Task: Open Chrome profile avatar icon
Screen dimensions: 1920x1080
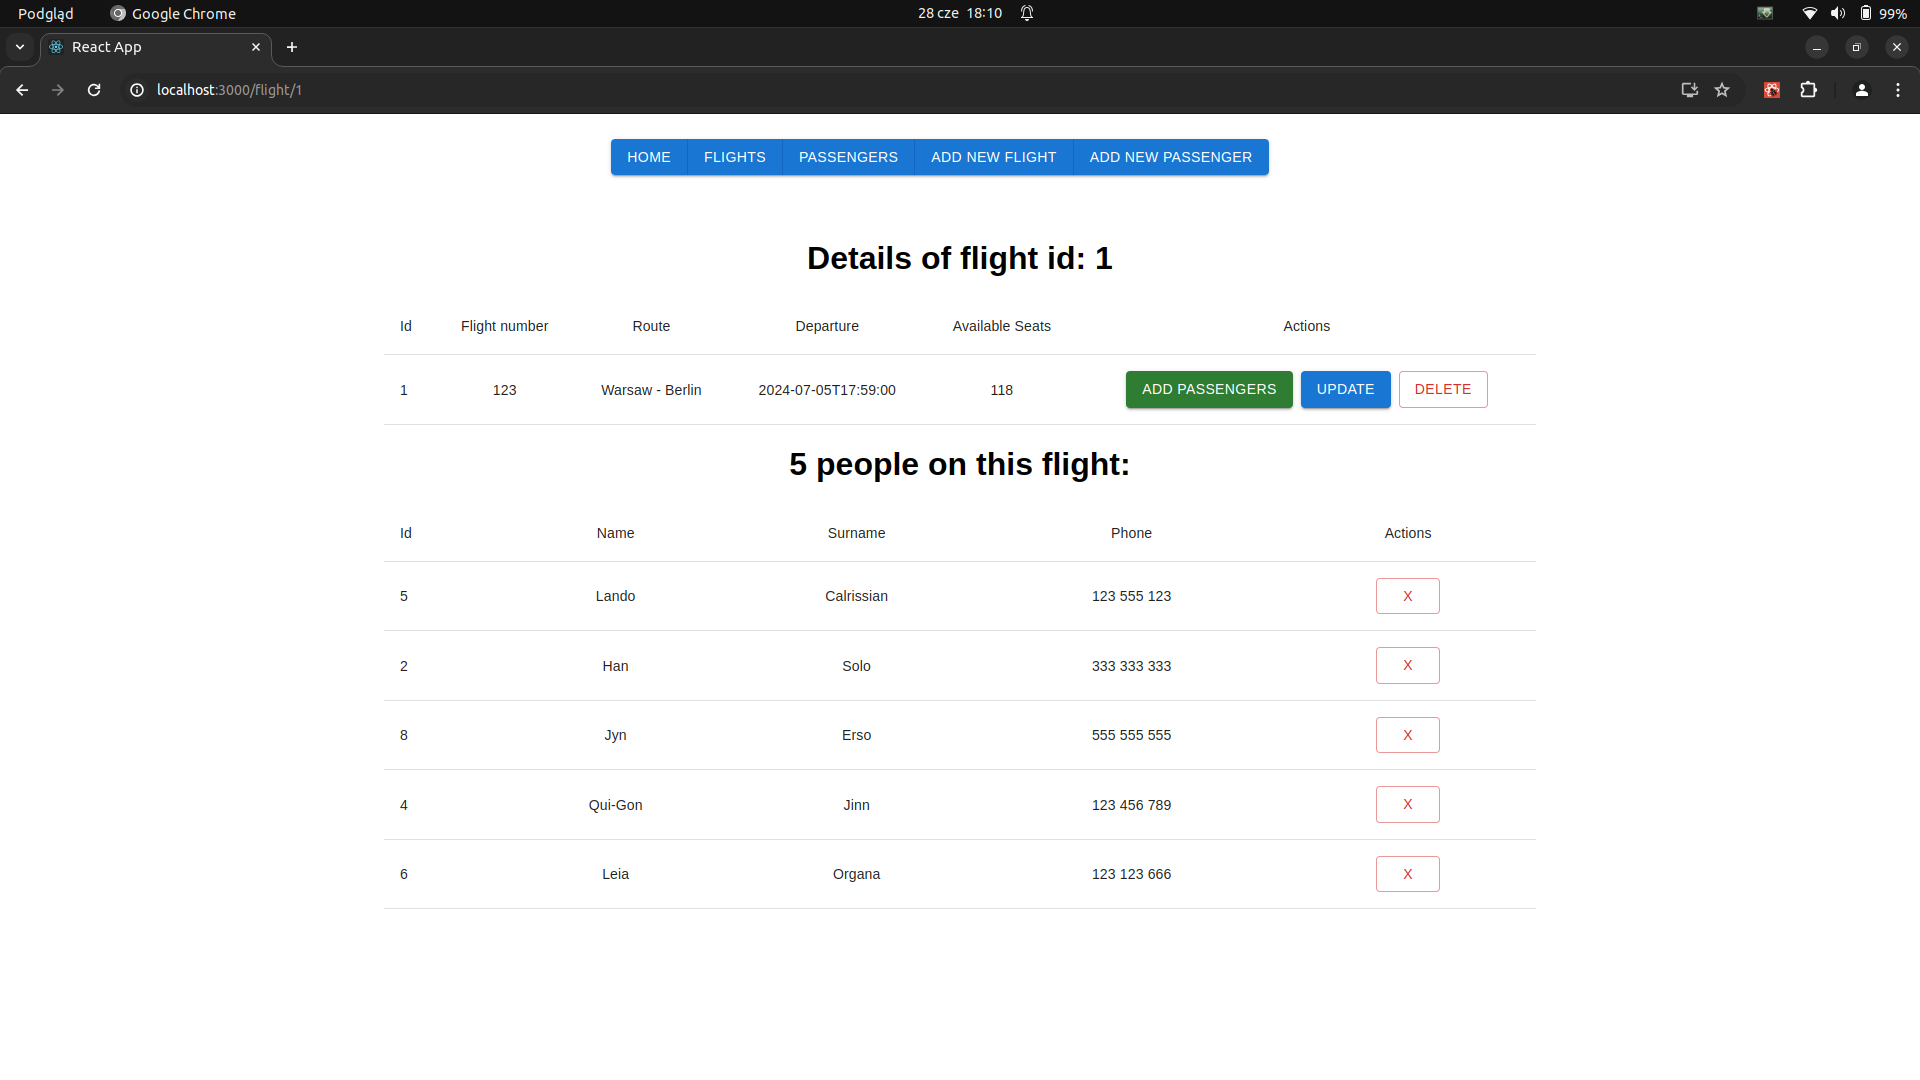Action: tap(1861, 90)
